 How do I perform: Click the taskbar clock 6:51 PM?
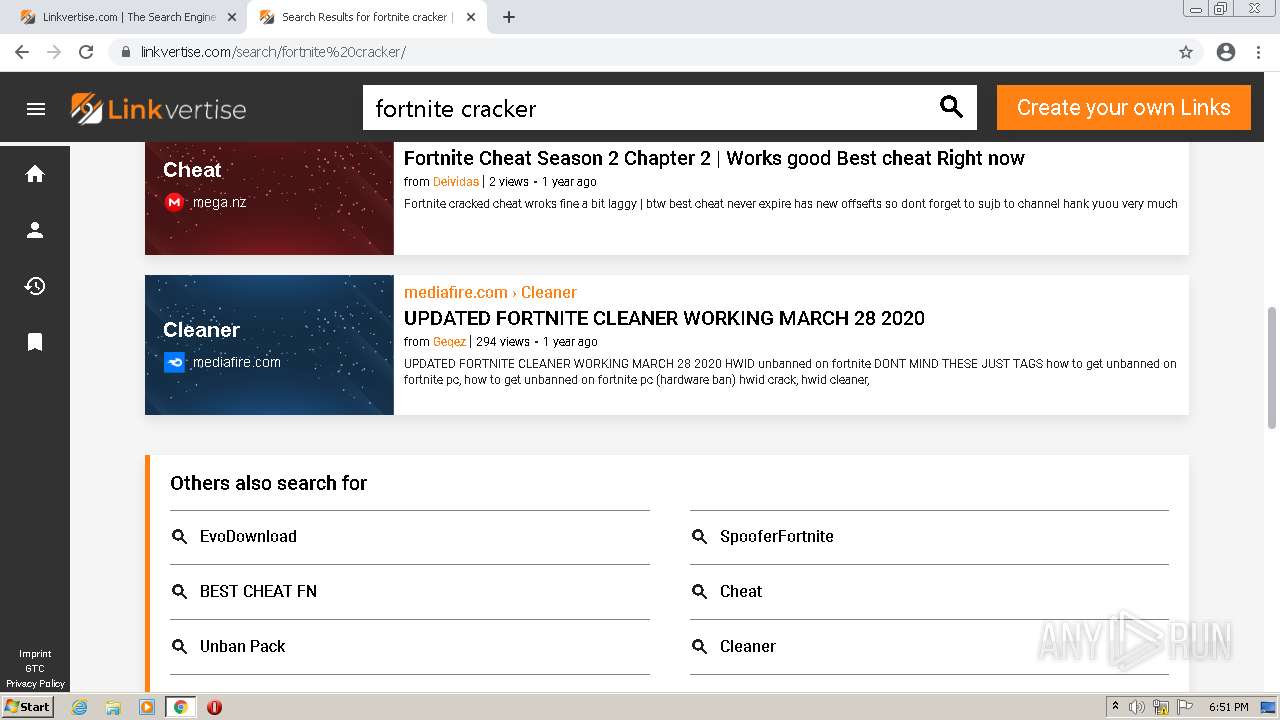coord(1229,707)
